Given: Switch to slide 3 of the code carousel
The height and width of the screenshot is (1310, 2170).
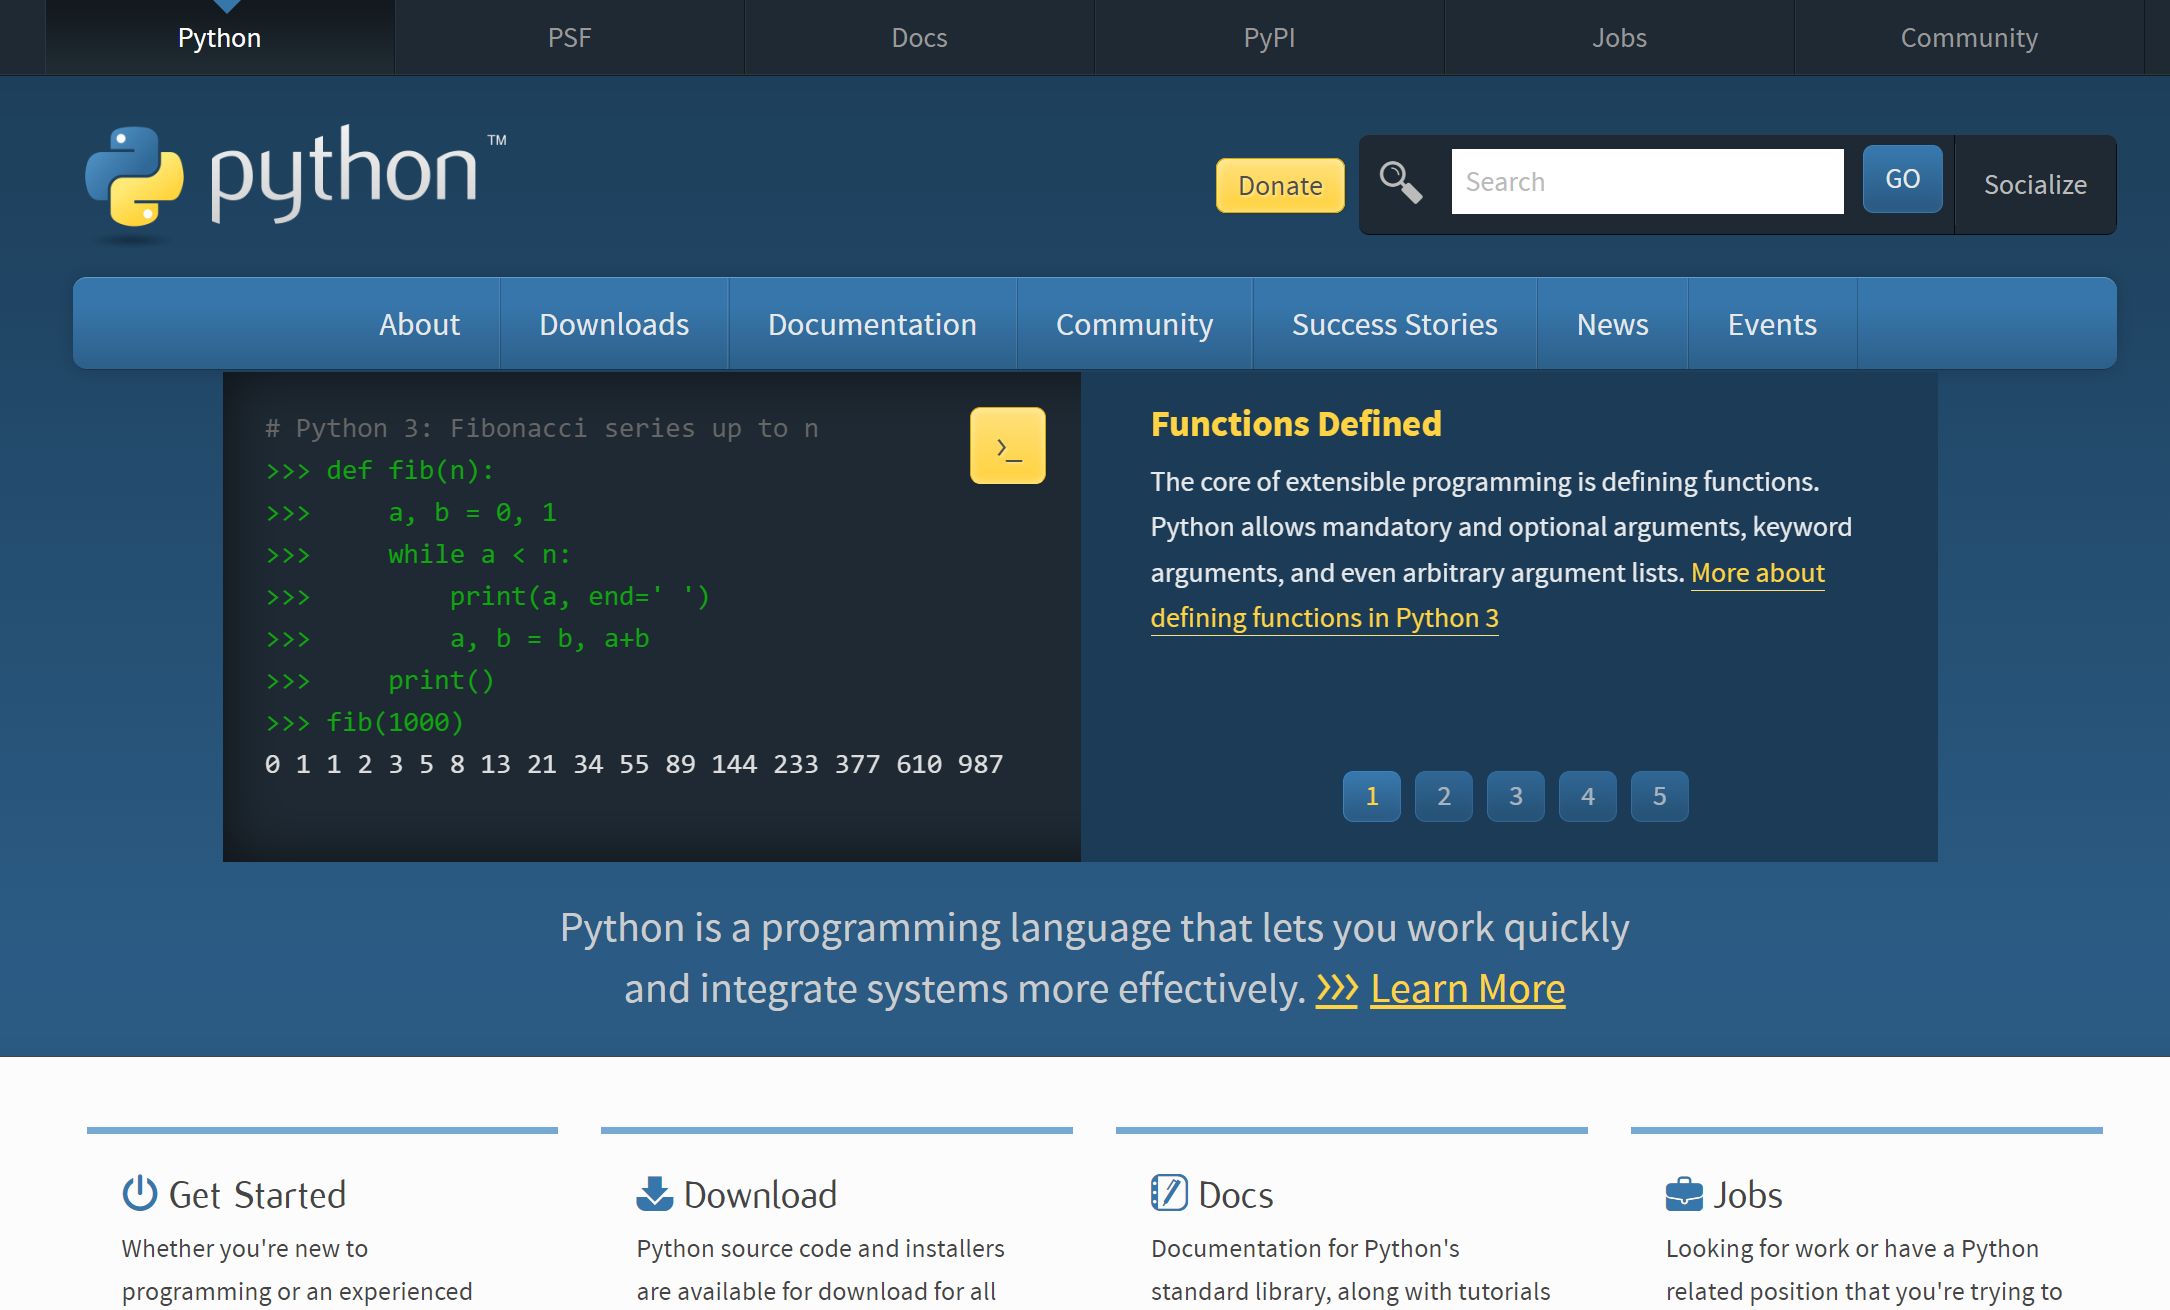Looking at the screenshot, I should (1515, 796).
